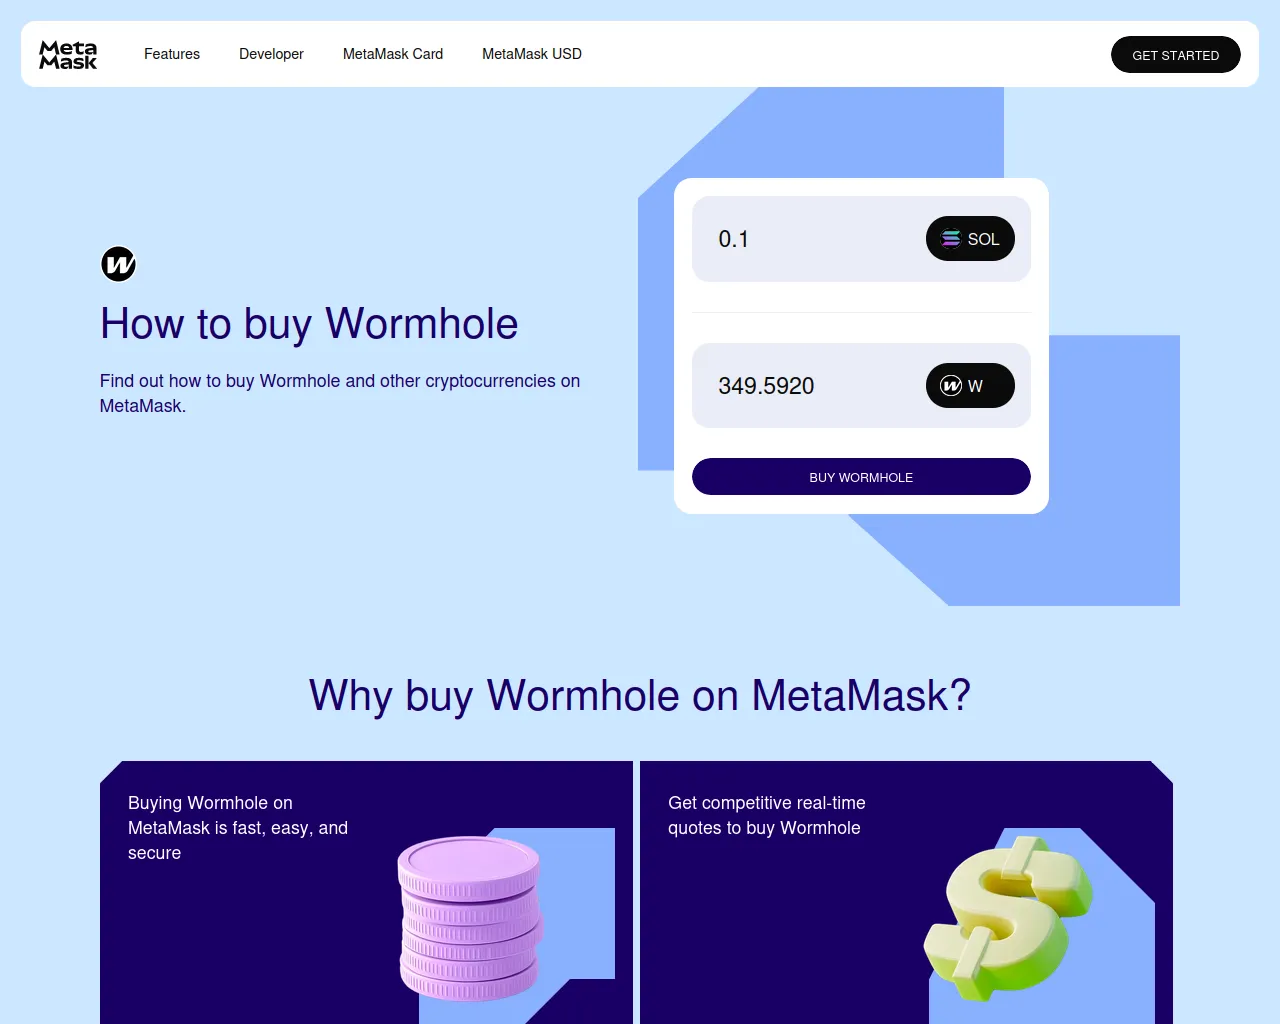Click the 'How to buy Wormhole' heading
This screenshot has height=1024, width=1280.
(309, 324)
